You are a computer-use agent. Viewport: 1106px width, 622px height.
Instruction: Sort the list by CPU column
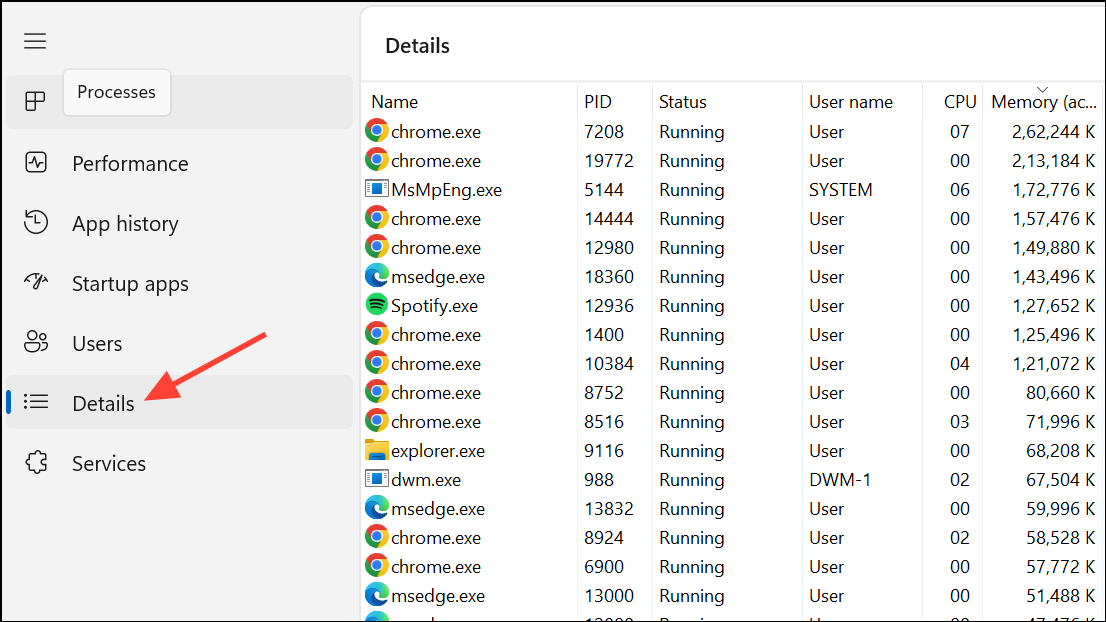[x=959, y=102]
